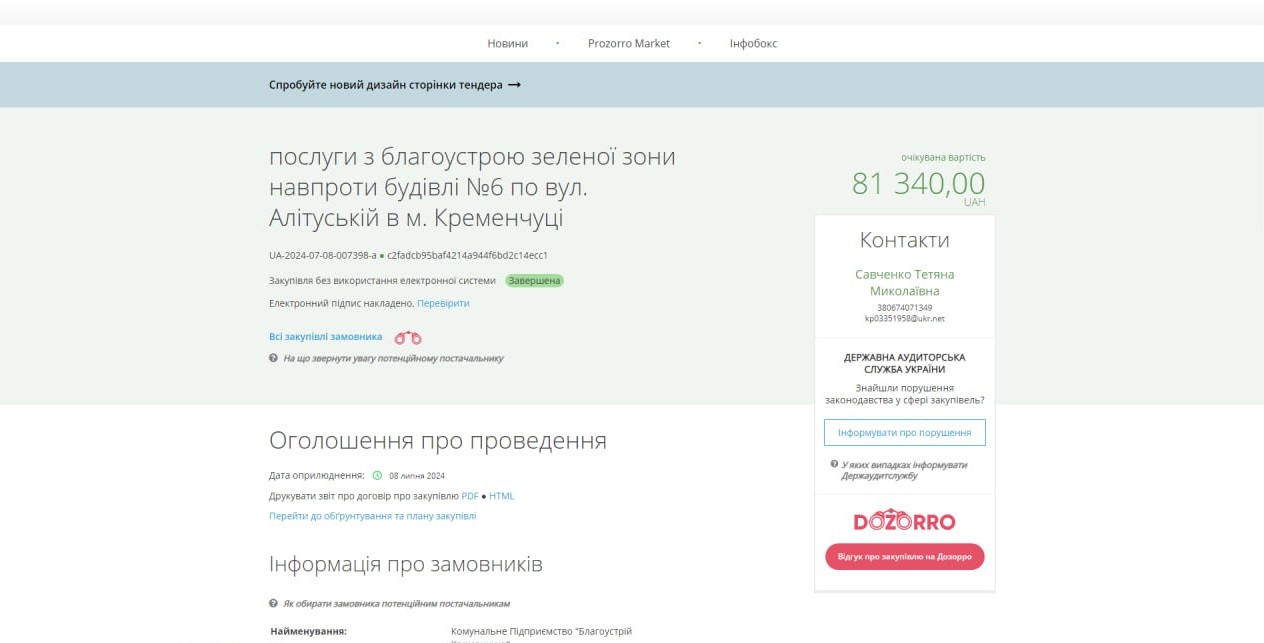The image size is (1264, 643).
Task: Click the DOZORRO logo
Action: [x=904, y=521]
